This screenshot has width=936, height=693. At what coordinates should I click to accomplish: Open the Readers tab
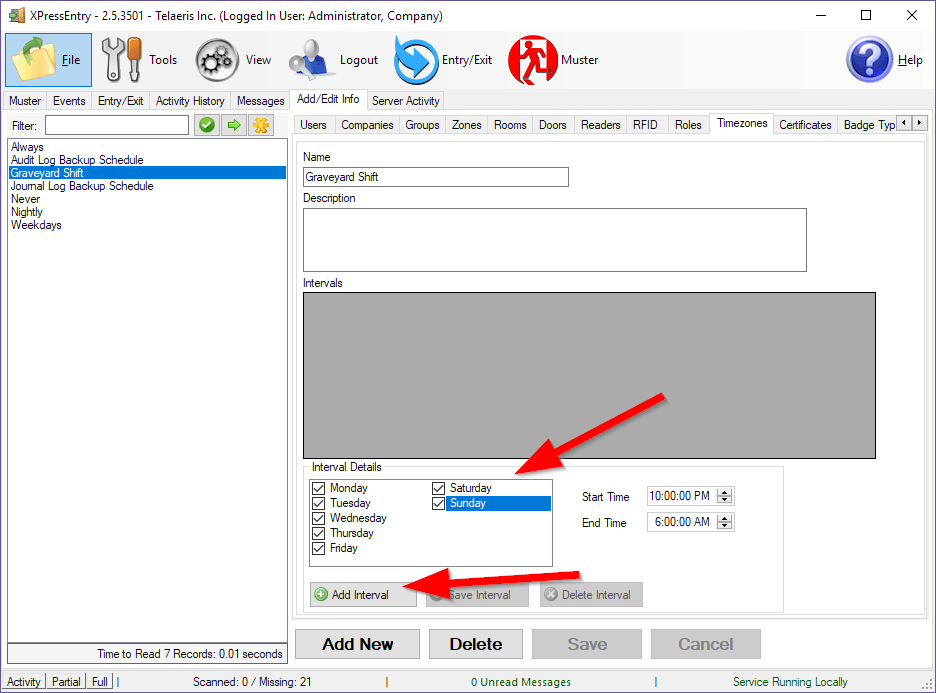(600, 125)
